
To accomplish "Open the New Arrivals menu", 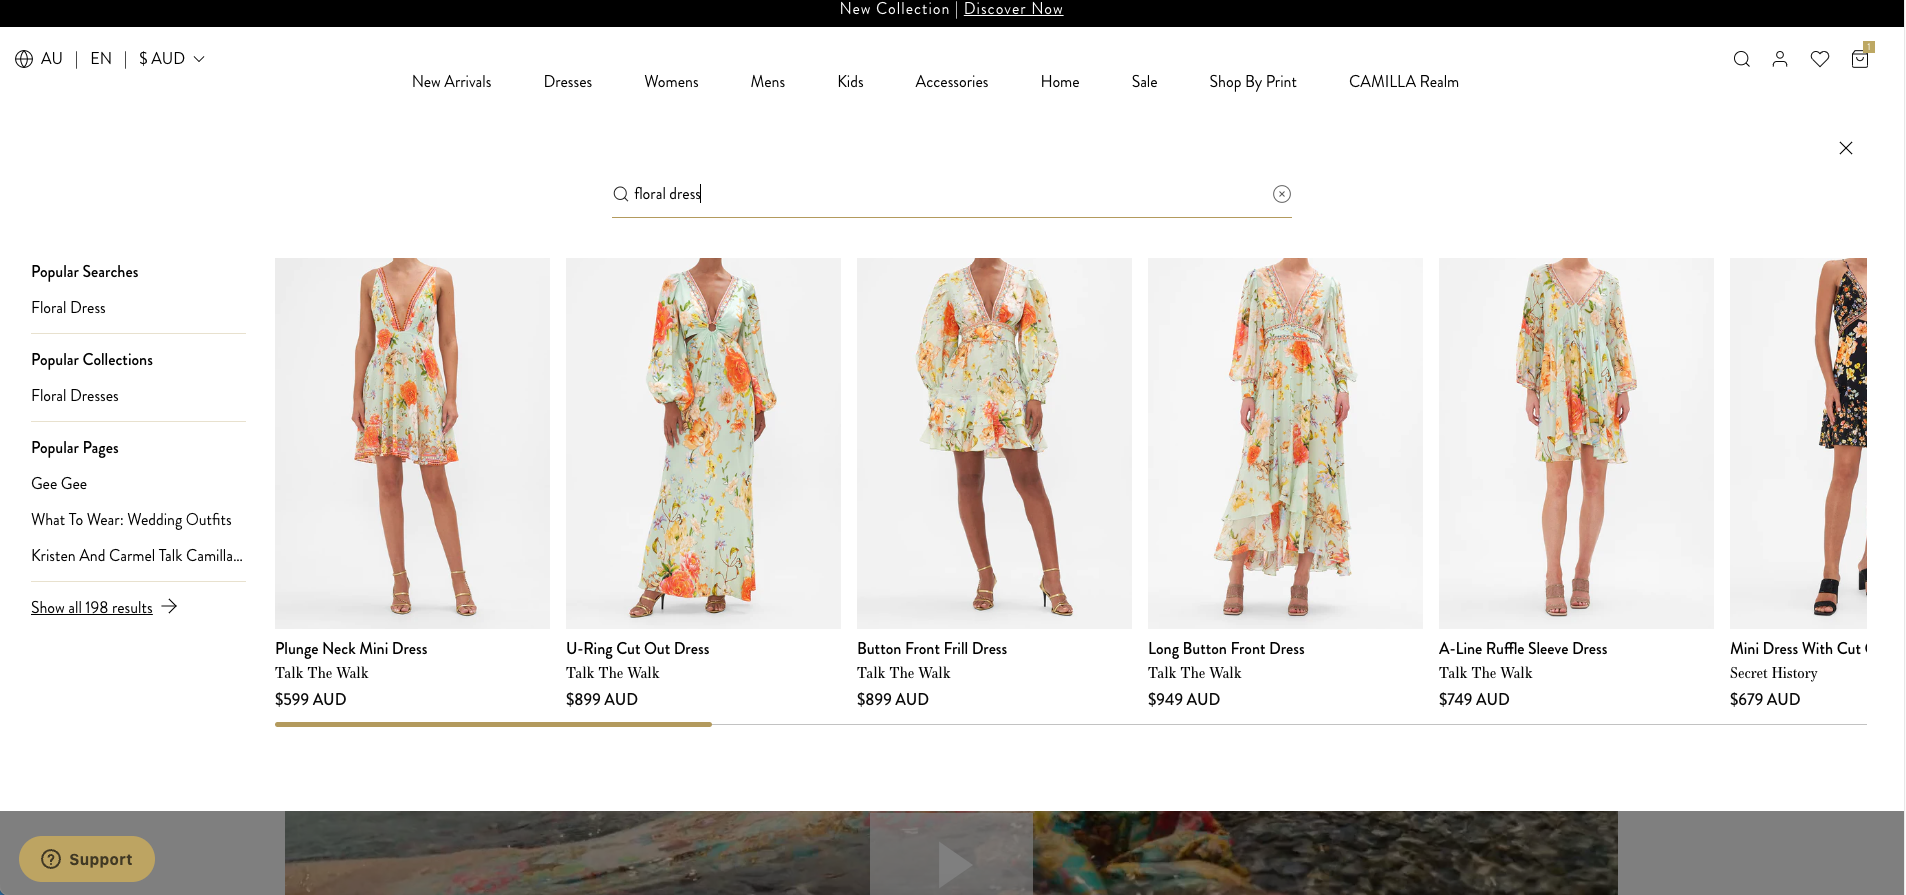I will [452, 82].
